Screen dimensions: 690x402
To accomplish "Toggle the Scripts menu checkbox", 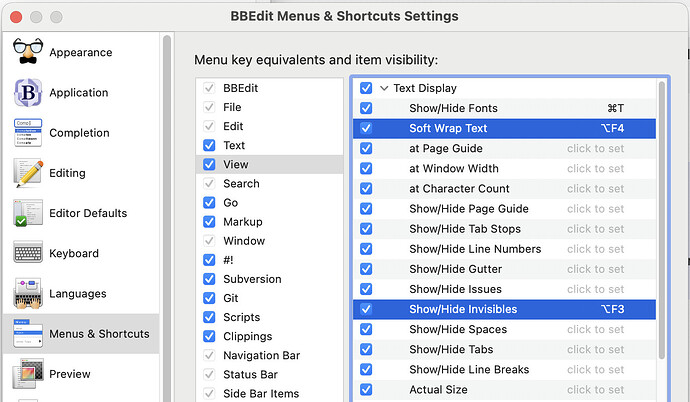I will coord(209,317).
